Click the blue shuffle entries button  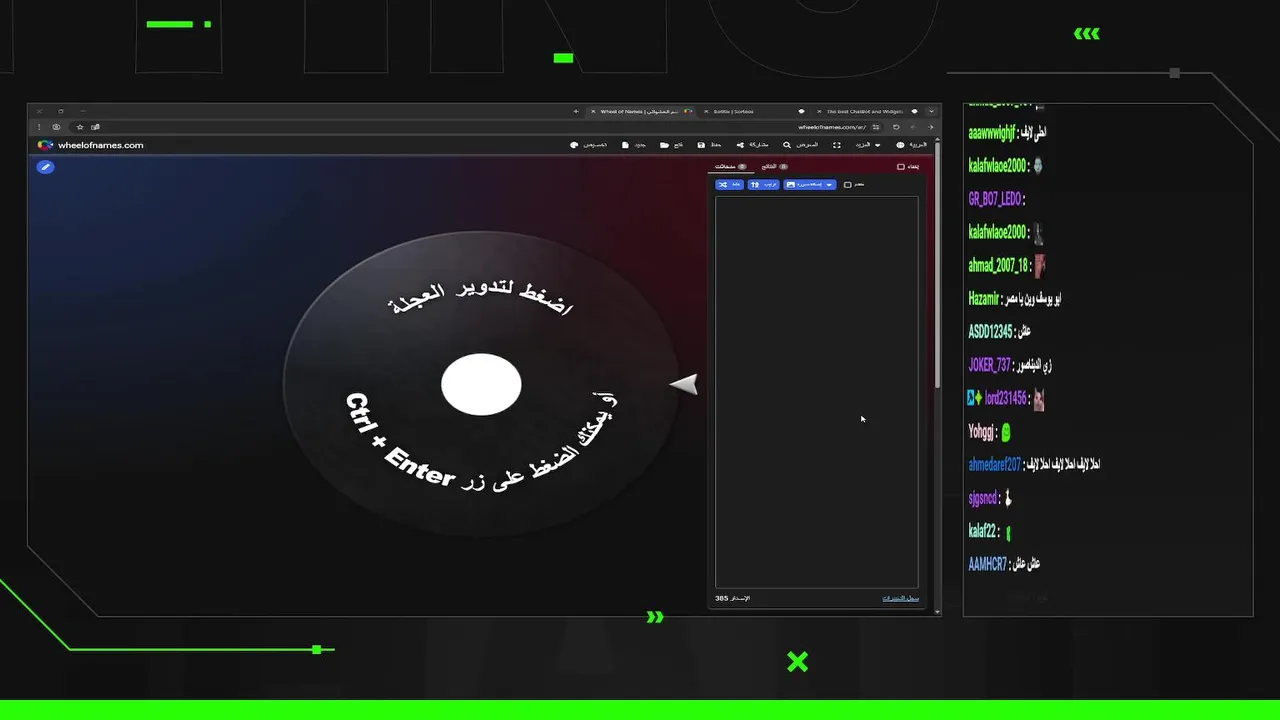click(x=729, y=185)
